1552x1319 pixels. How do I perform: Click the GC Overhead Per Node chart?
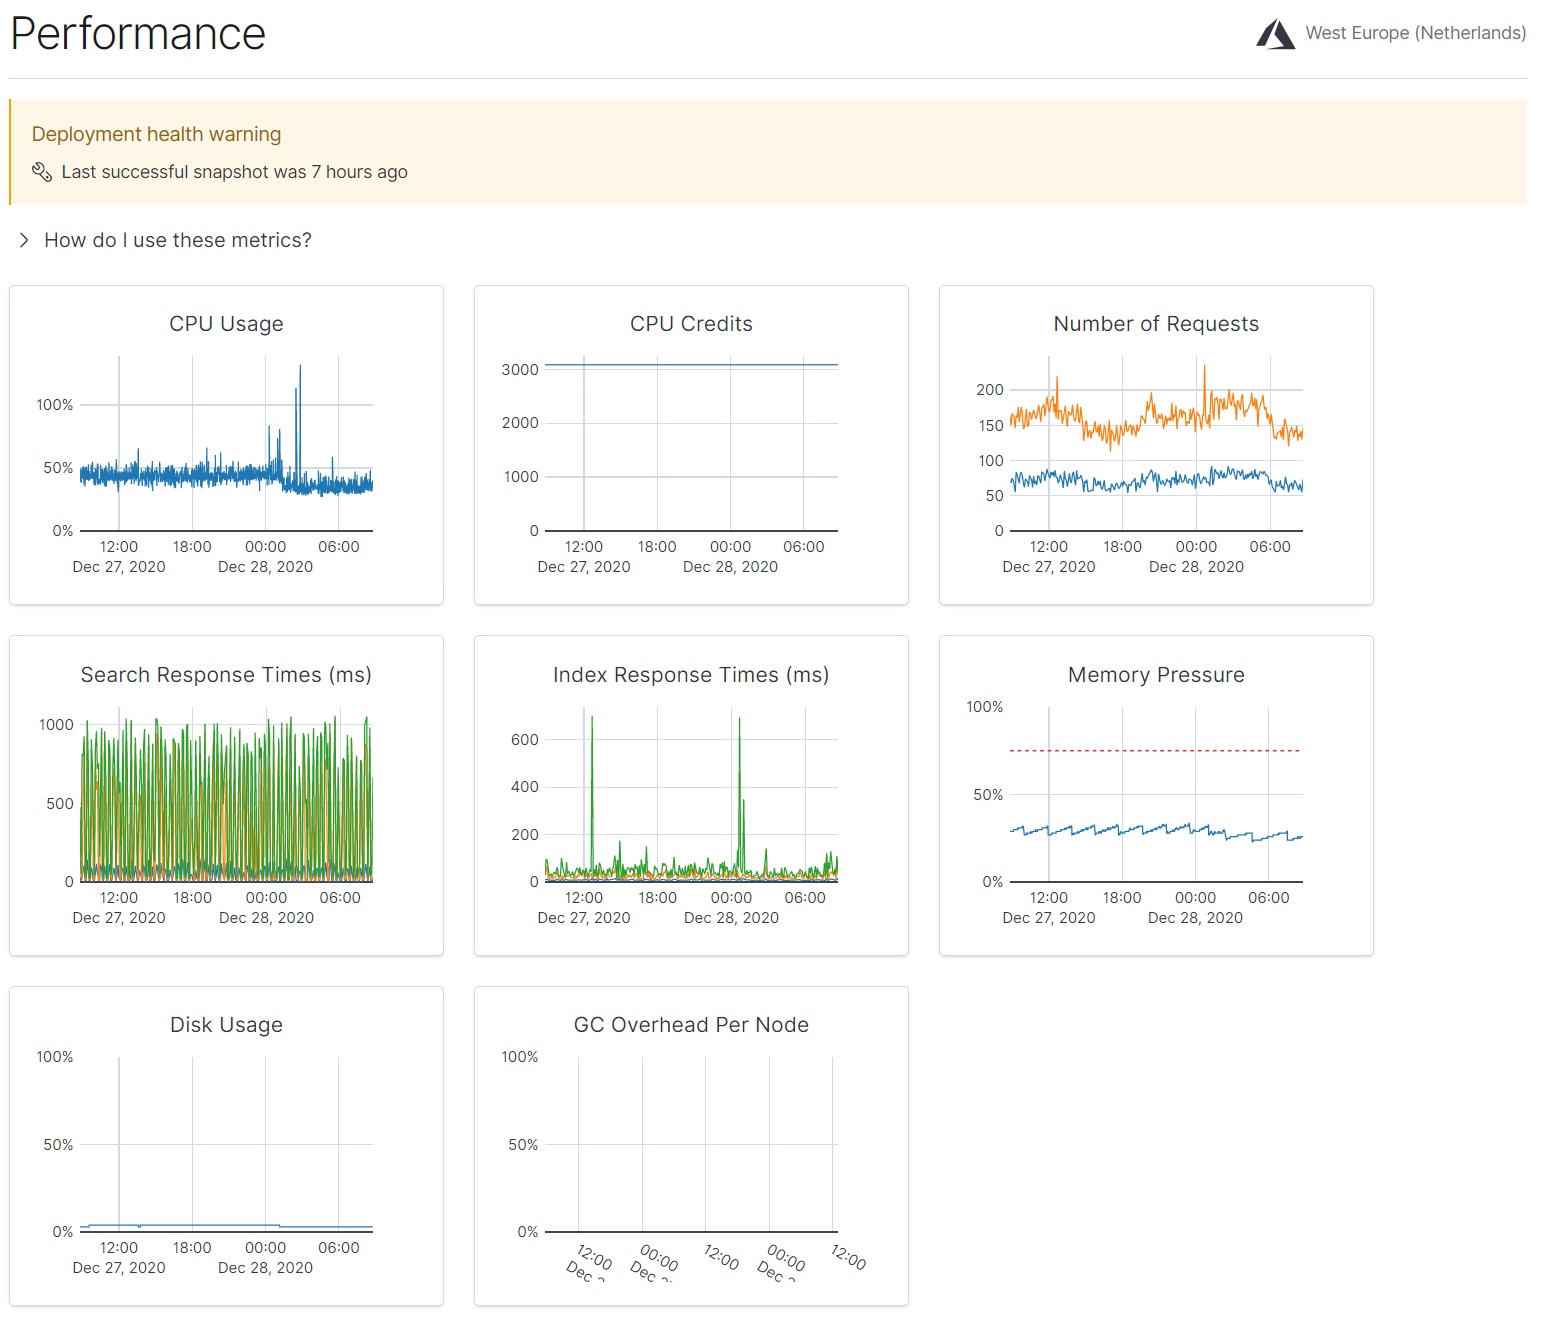click(690, 1150)
